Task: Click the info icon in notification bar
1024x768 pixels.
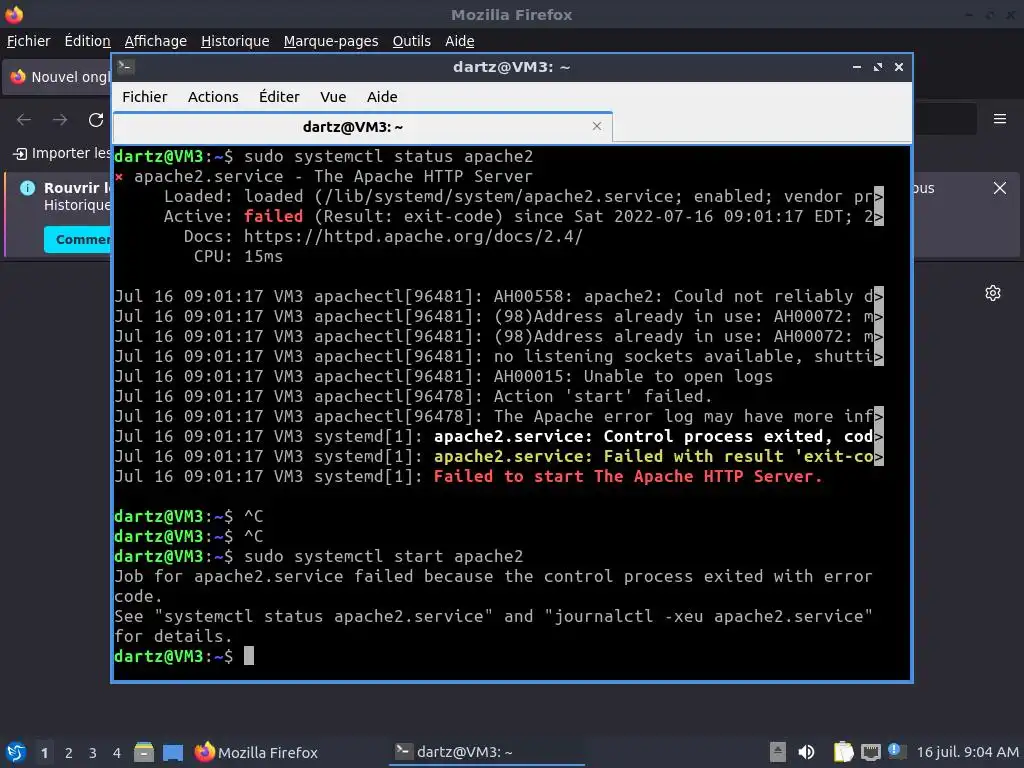Action: tap(27, 188)
